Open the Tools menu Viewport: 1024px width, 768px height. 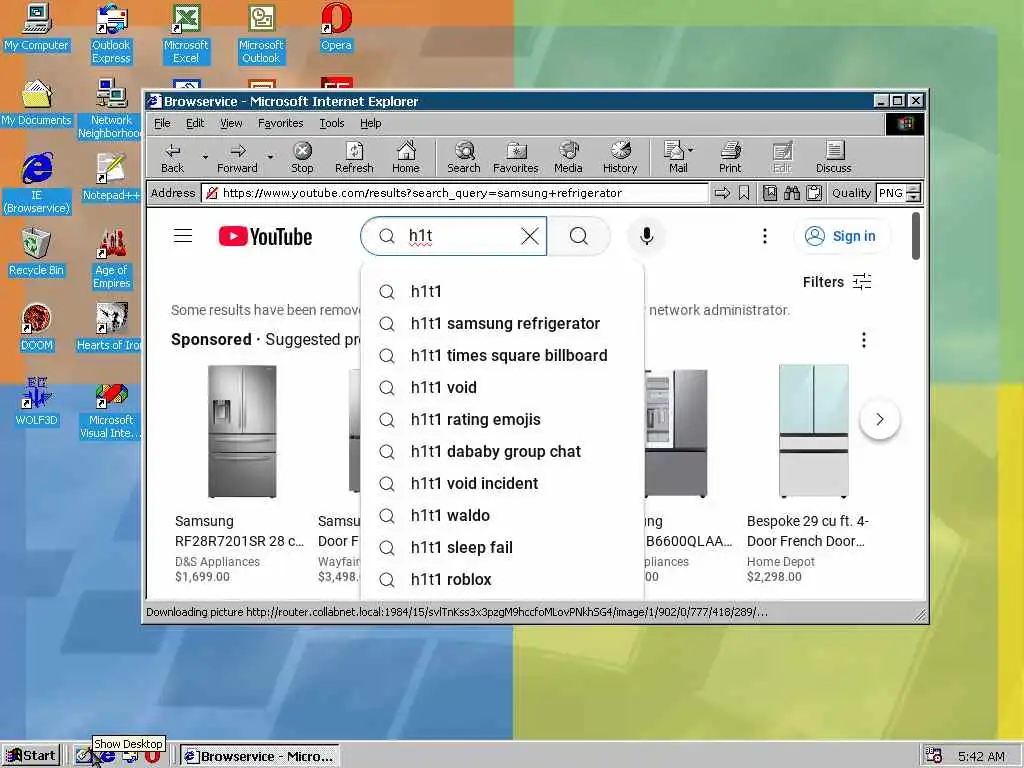pos(332,123)
